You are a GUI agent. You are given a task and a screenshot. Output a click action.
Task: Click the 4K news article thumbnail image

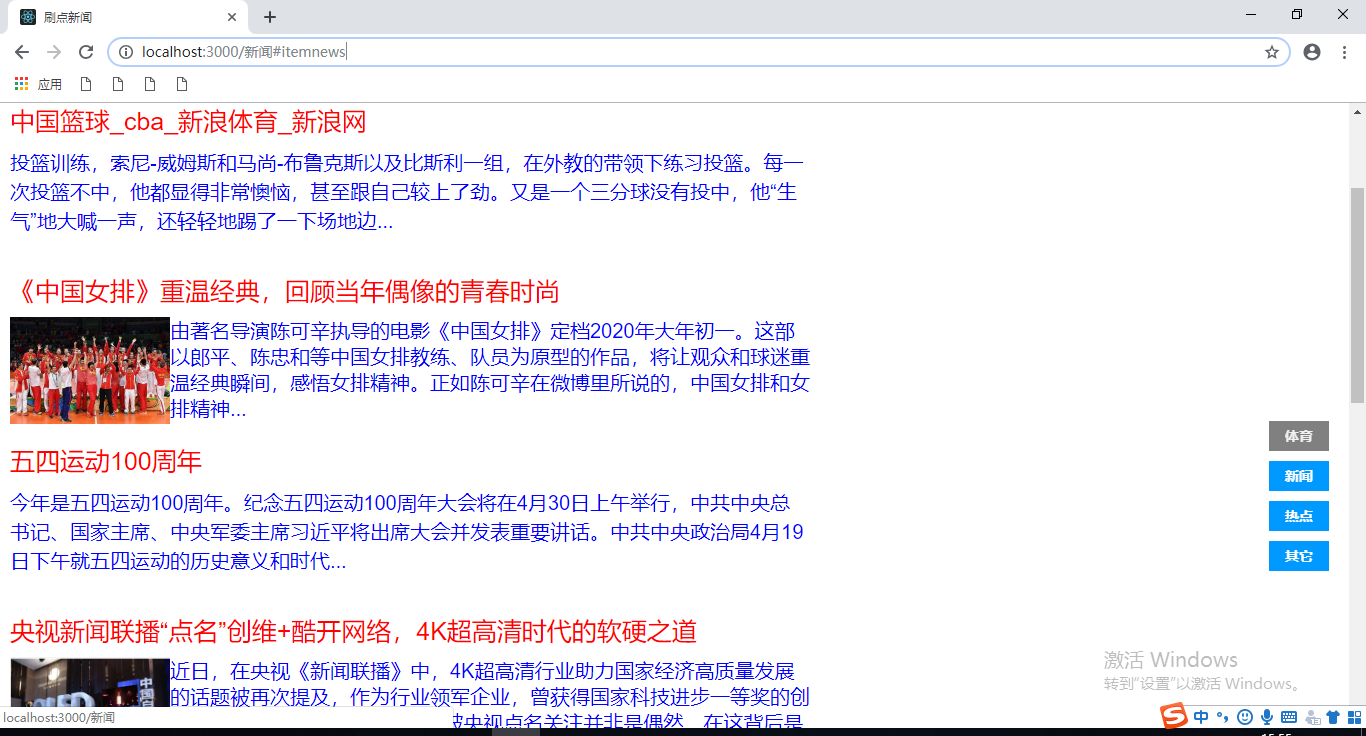click(90, 683)
